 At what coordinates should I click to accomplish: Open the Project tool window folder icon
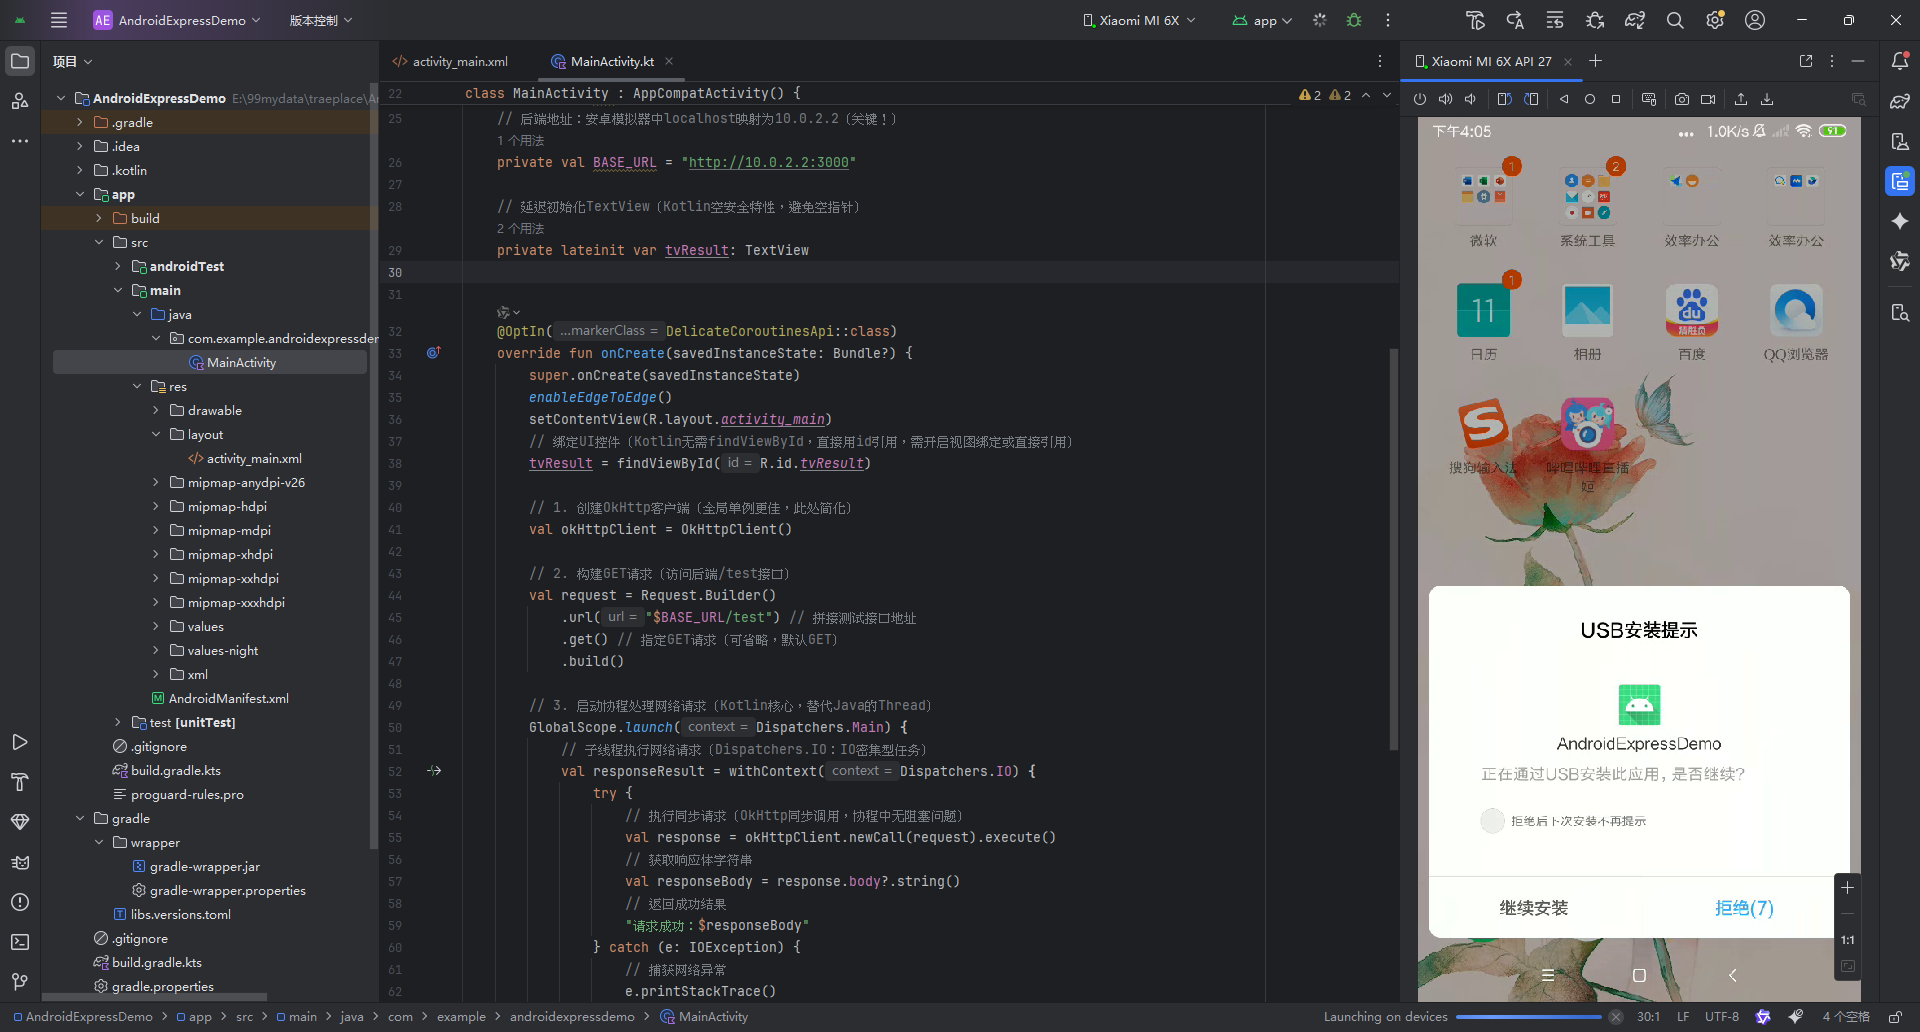point(20,61)
